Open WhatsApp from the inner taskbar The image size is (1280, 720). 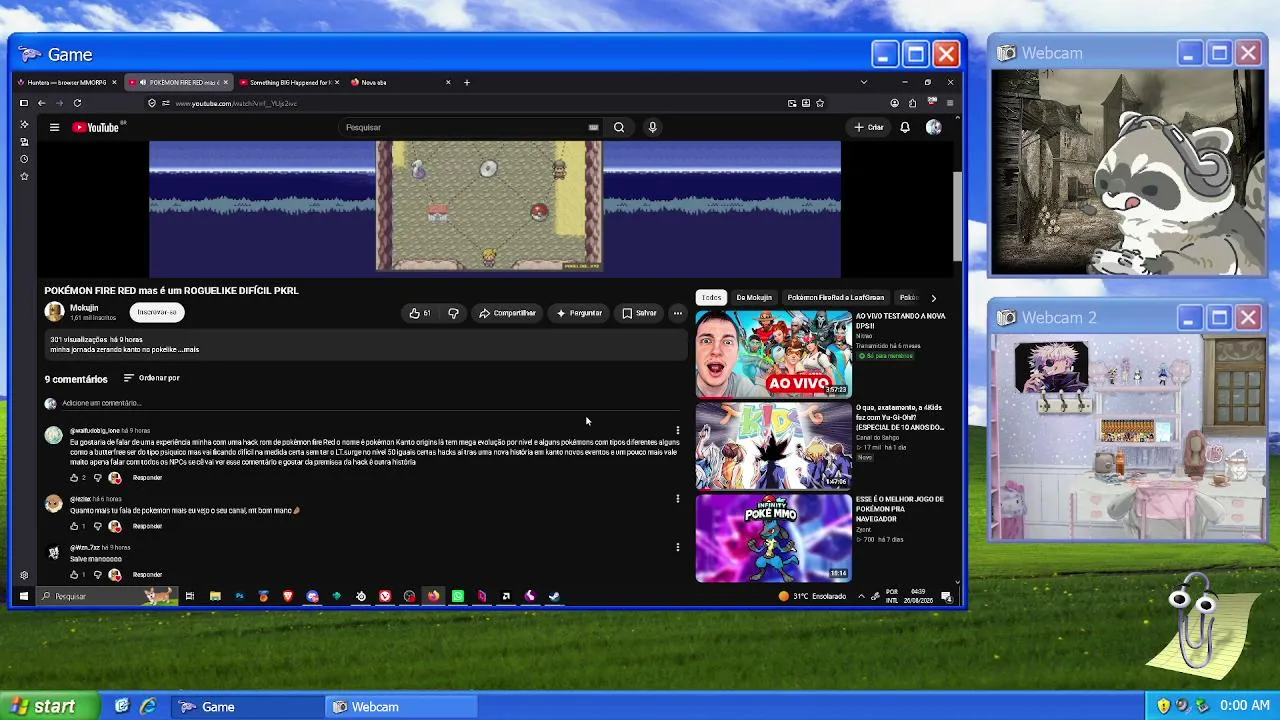458,596
